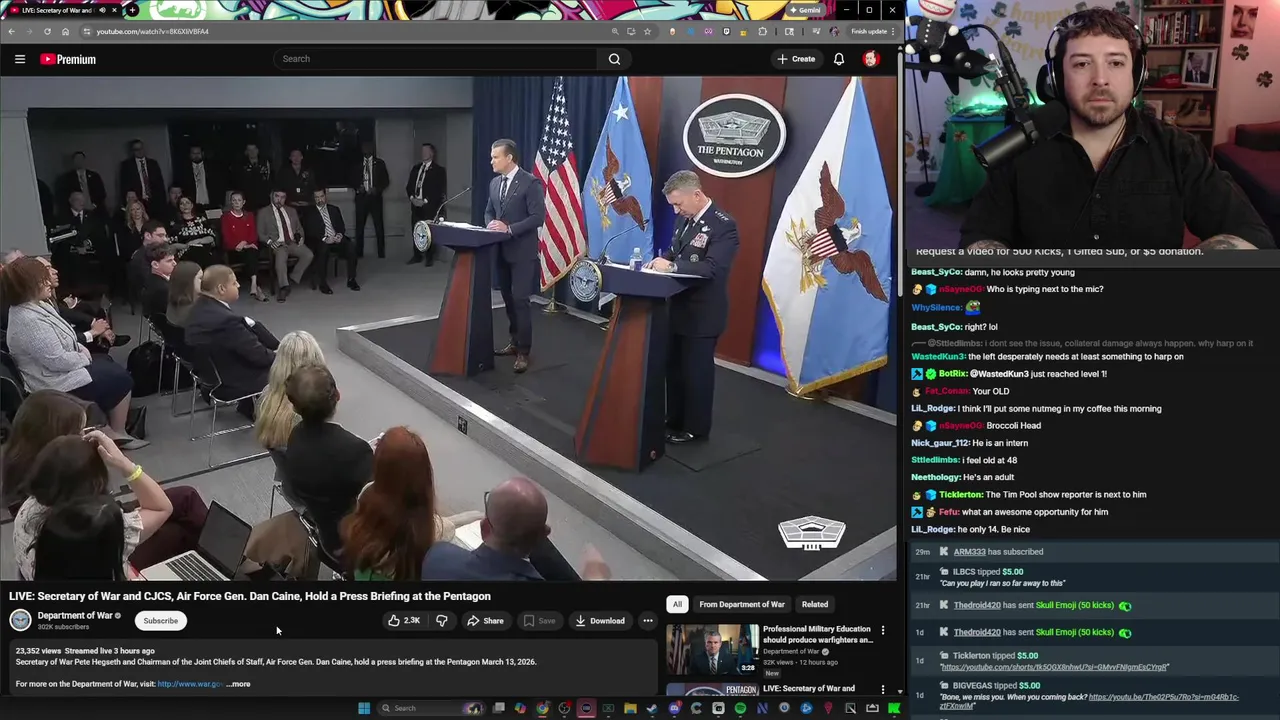Screen dimensions: 1280x720
Task: Click ARM333 subscriber name in activity feed
Action: point(970,552)
